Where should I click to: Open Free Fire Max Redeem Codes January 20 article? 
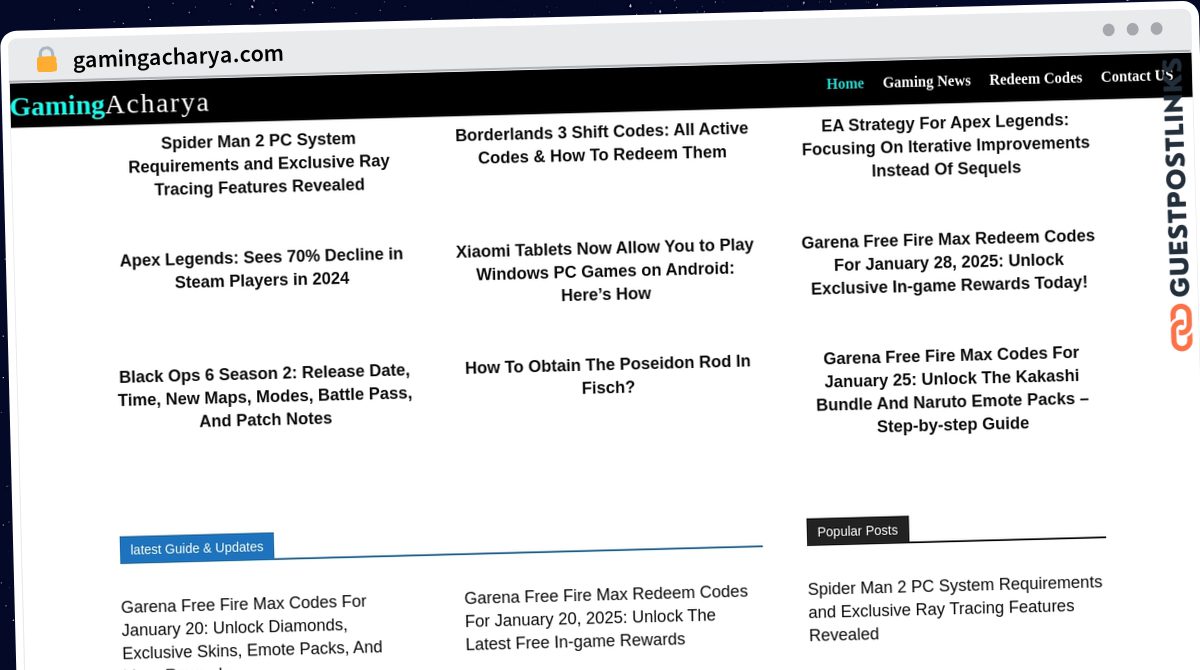click(x=607, y=617)
